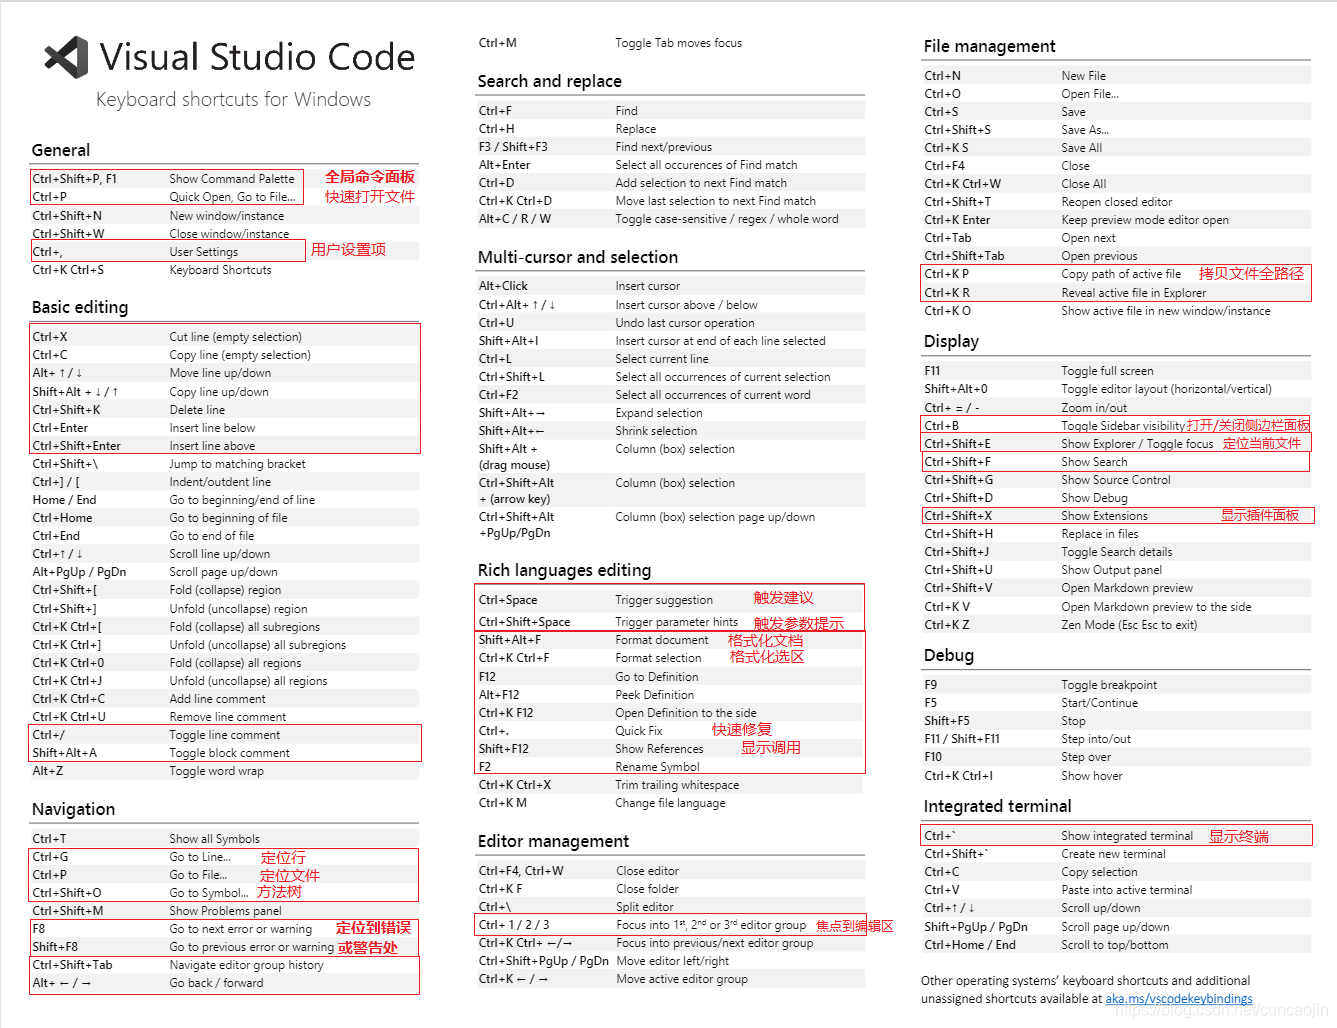This screenshot has width=1337, height=1028.
Task: Click the 'Integrated terminal' heading
Action: coord(998,806)
